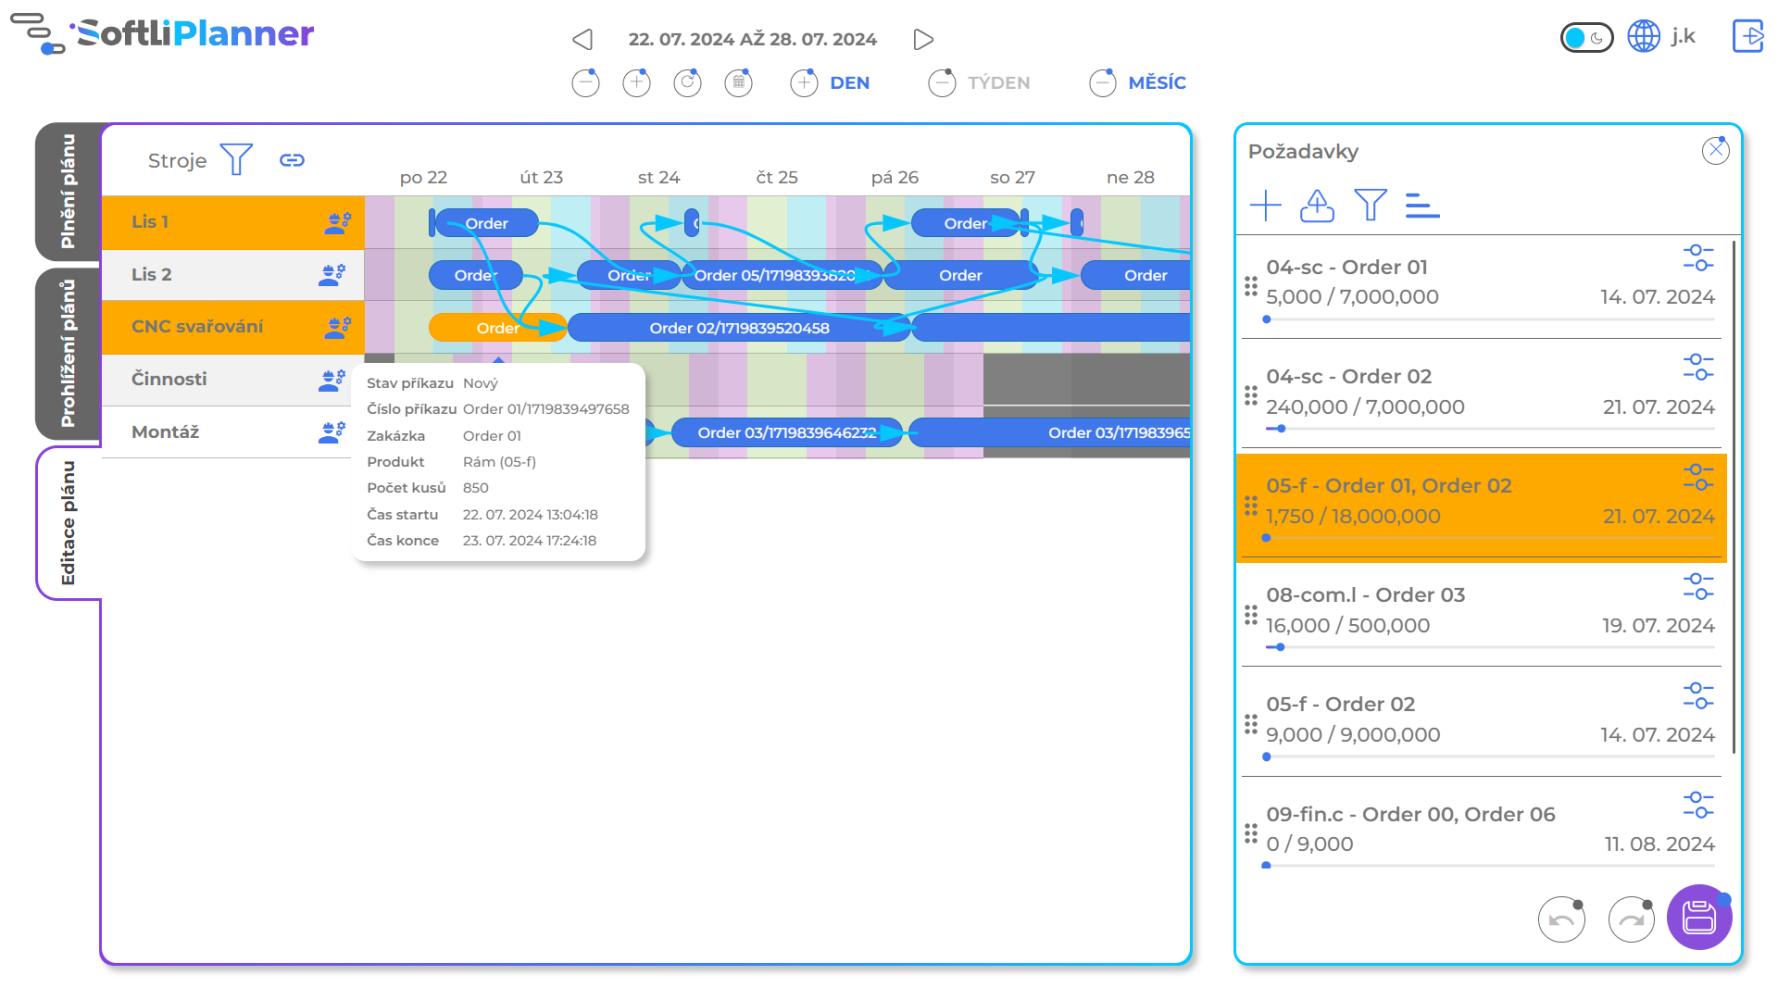Click the refresh view circular arrow icon

(687, 83)
